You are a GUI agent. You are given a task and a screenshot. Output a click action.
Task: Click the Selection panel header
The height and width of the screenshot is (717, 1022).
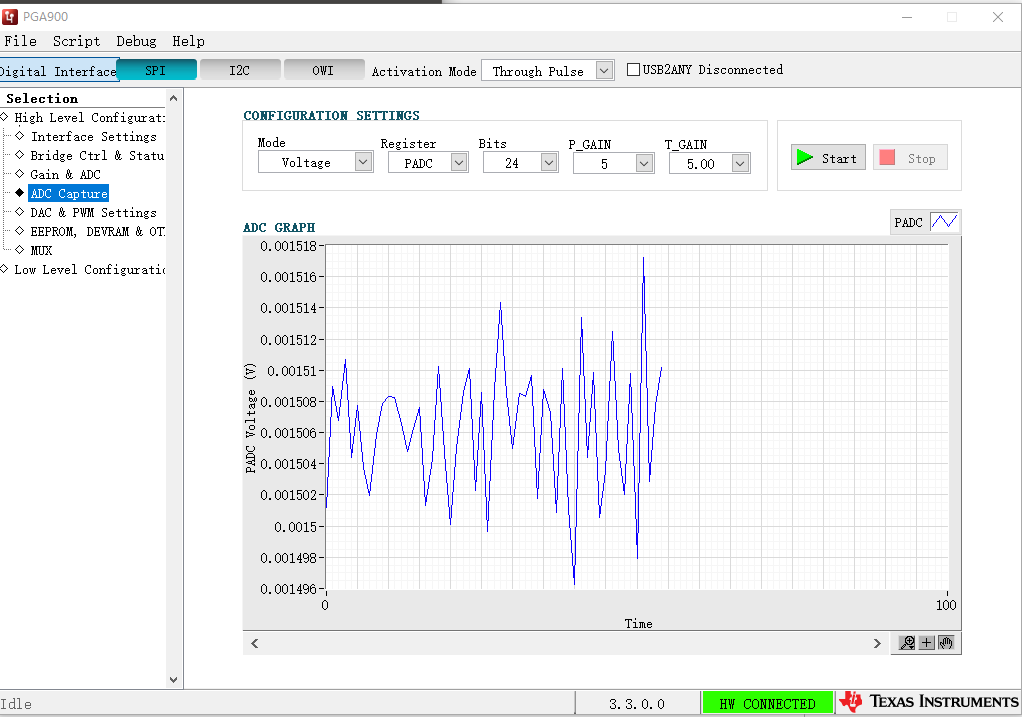[x=42, y=98]
